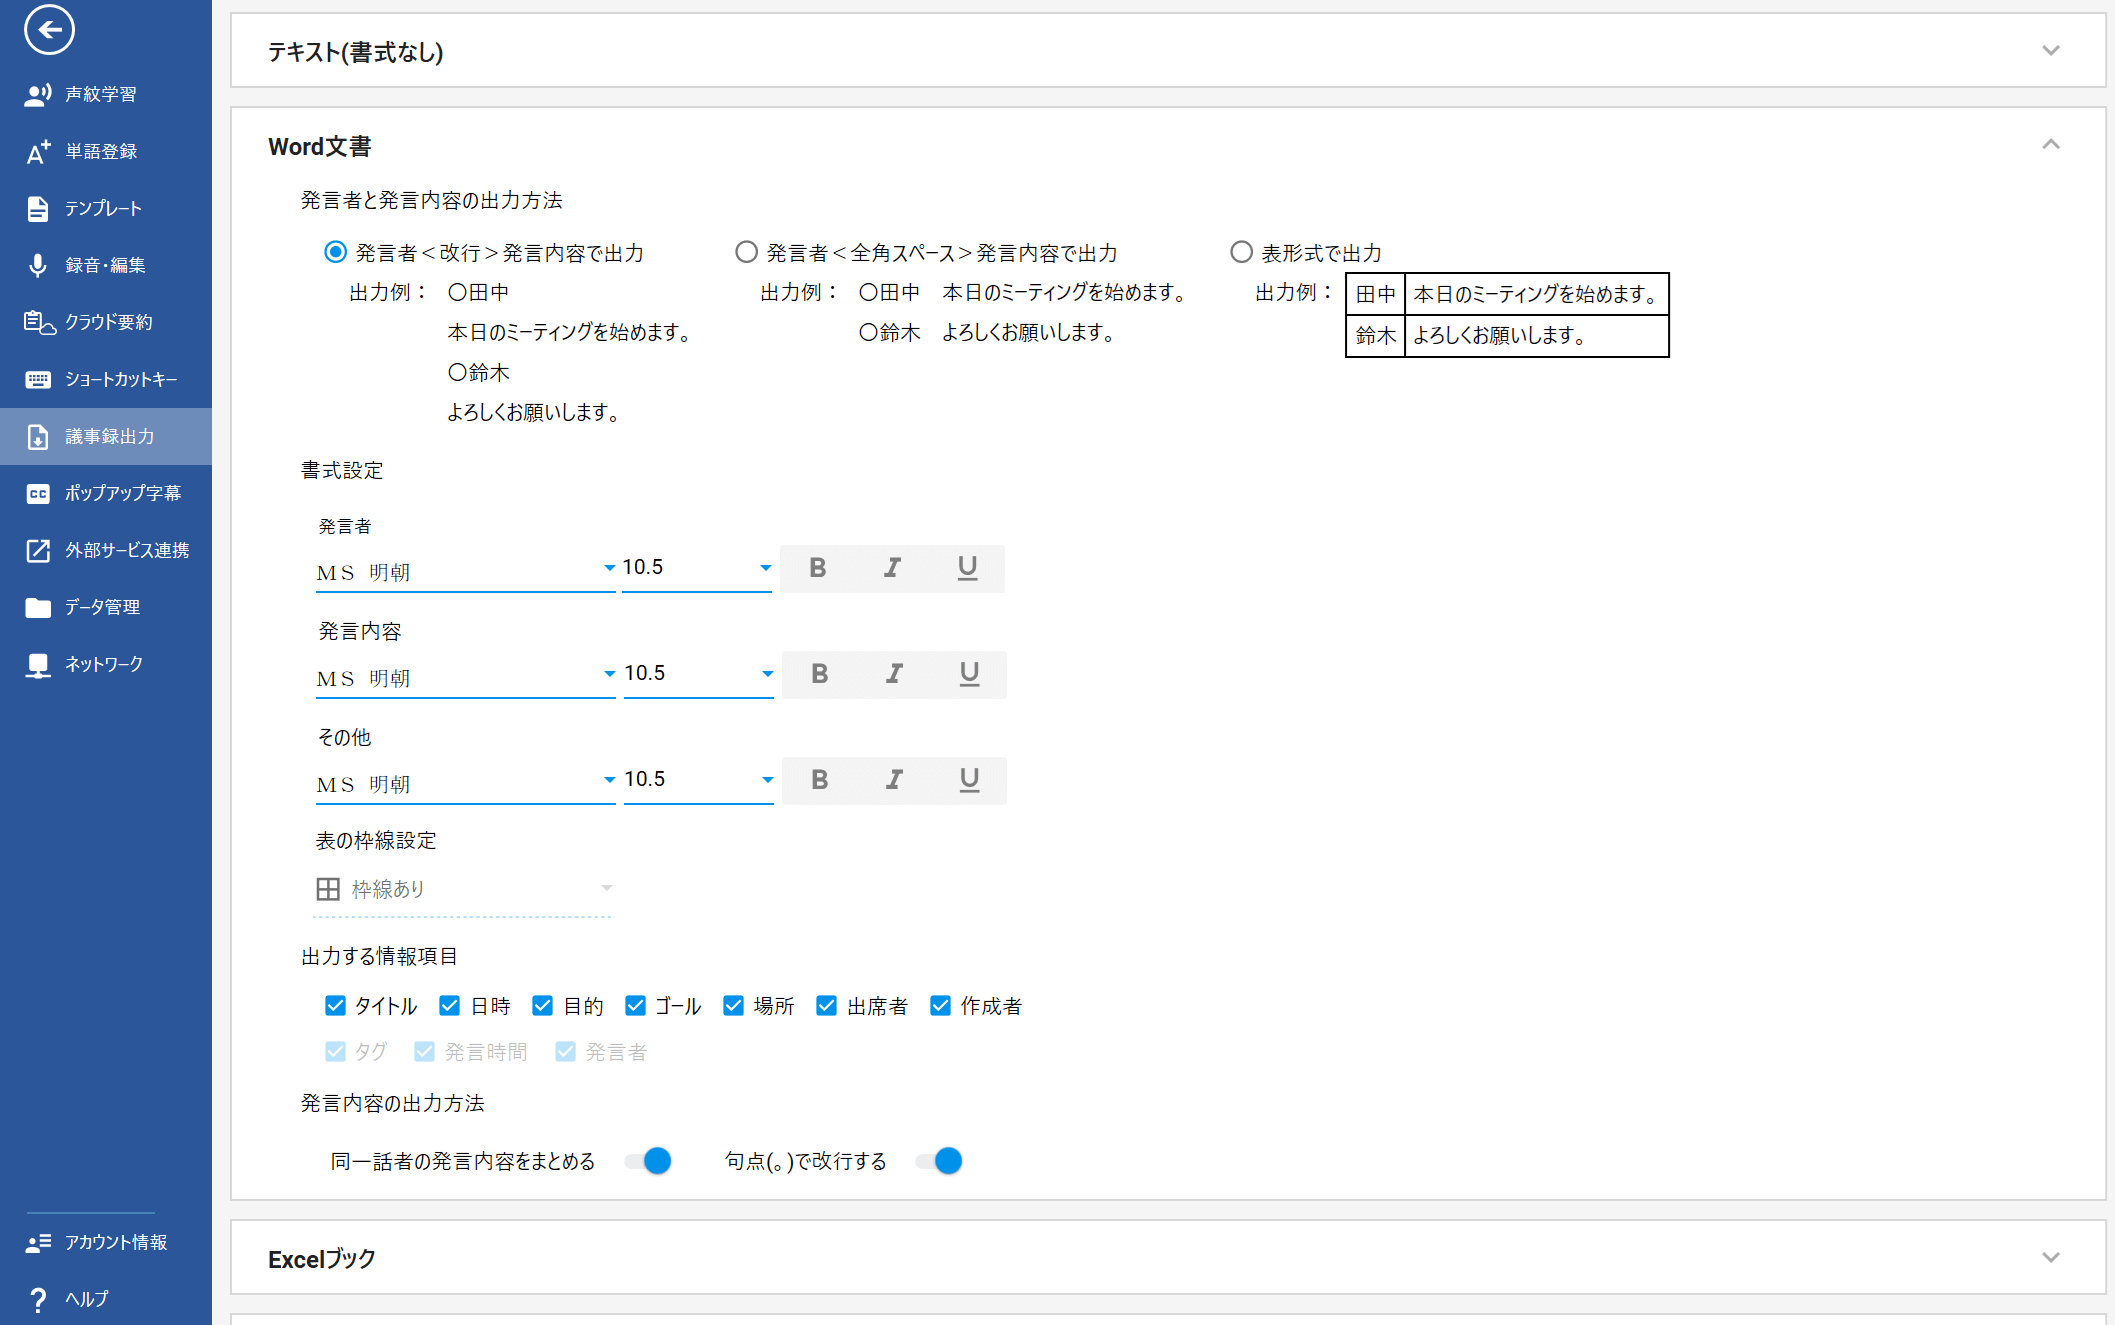Click the back arrow circle icon
This screenshot has height=1325, width=2115.
tap(49, 30)
